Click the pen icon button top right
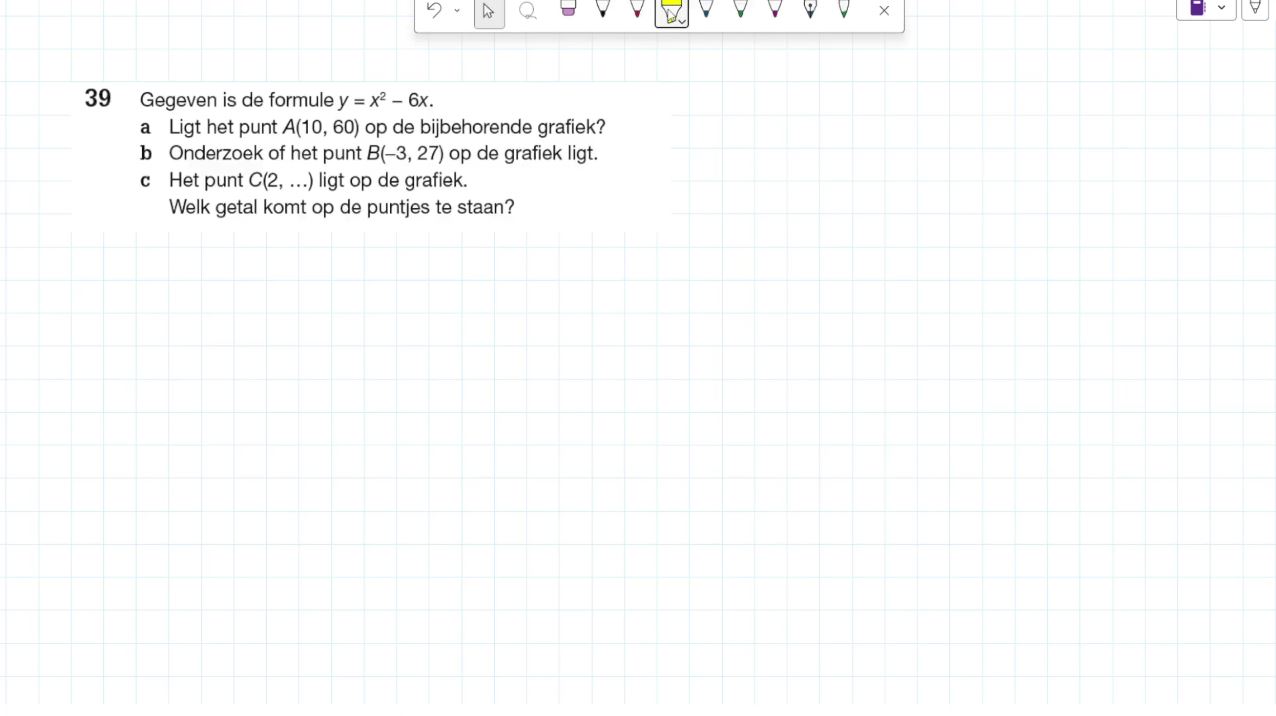The image size is (1276, 716). (1255, 8)
